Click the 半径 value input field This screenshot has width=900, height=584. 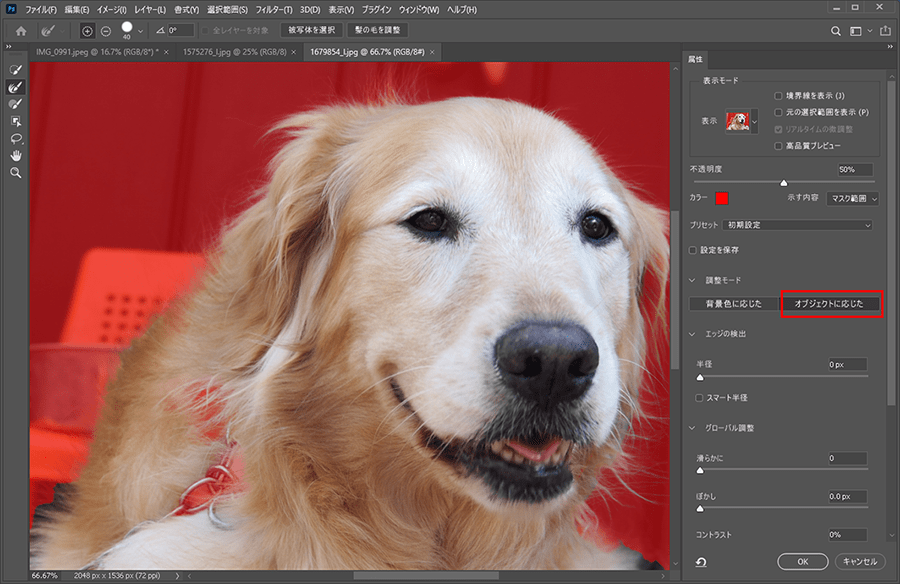(847, 365)
